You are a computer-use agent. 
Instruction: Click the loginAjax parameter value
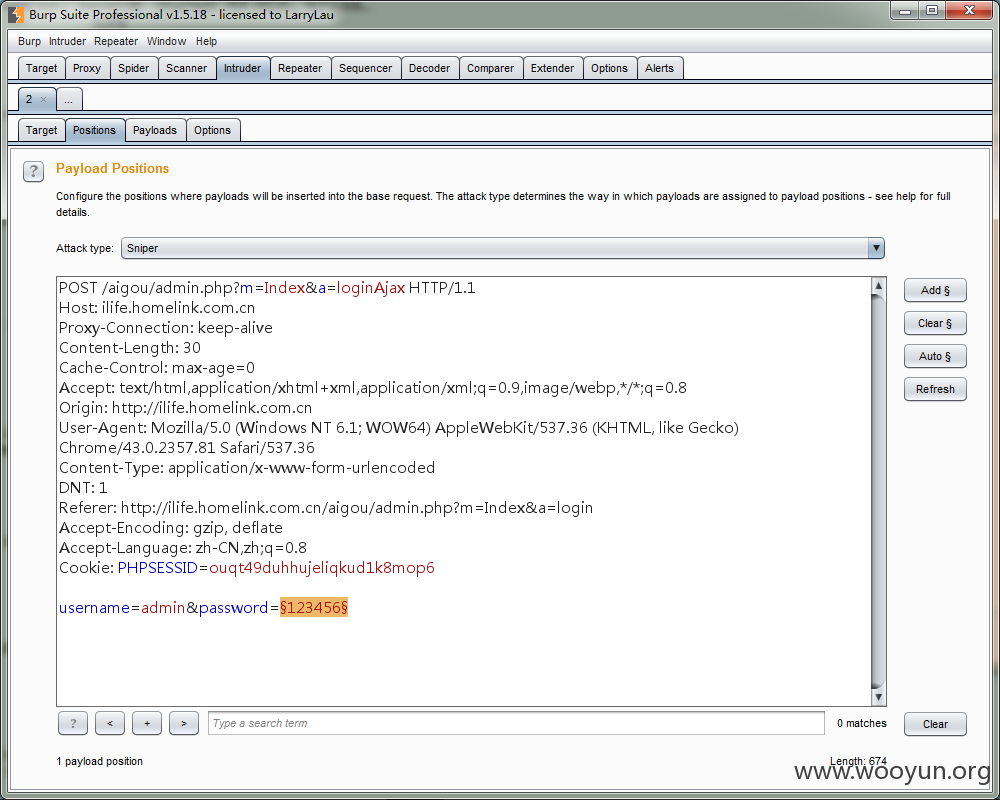coord(371,288)
